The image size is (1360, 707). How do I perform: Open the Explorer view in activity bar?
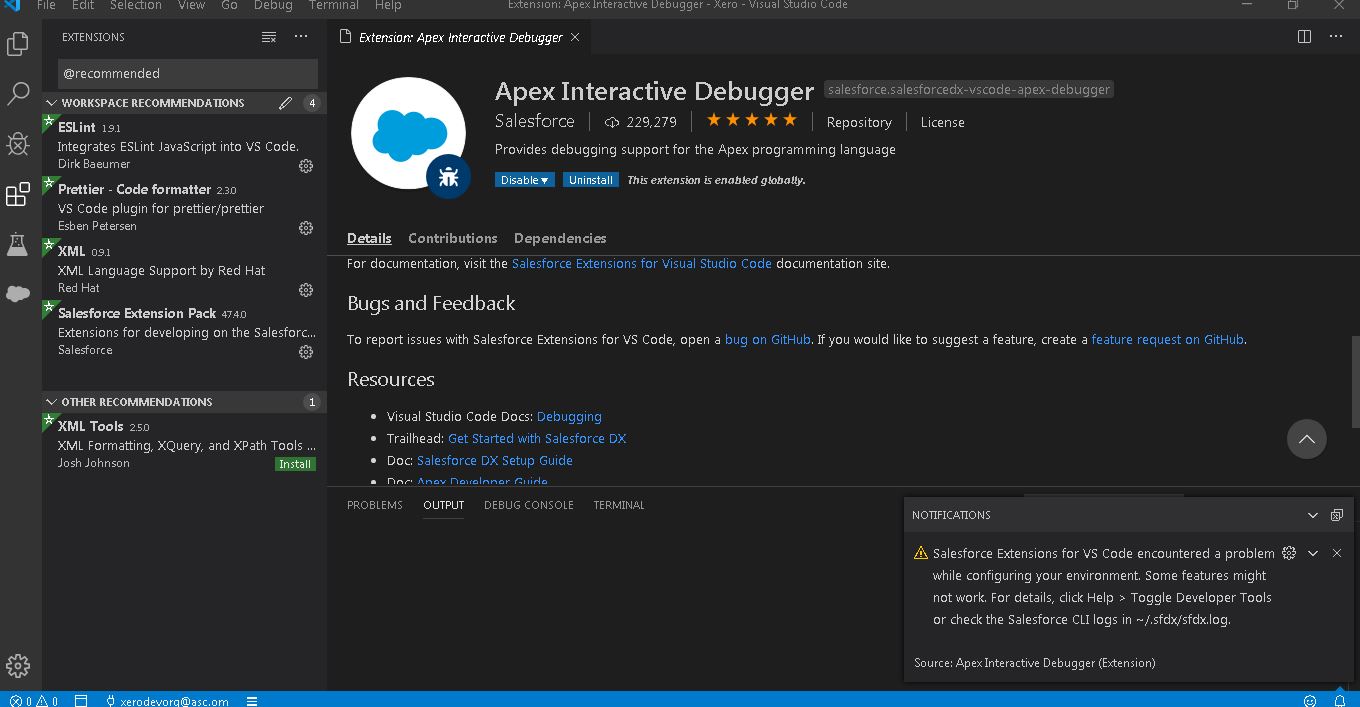click(18, 44)
